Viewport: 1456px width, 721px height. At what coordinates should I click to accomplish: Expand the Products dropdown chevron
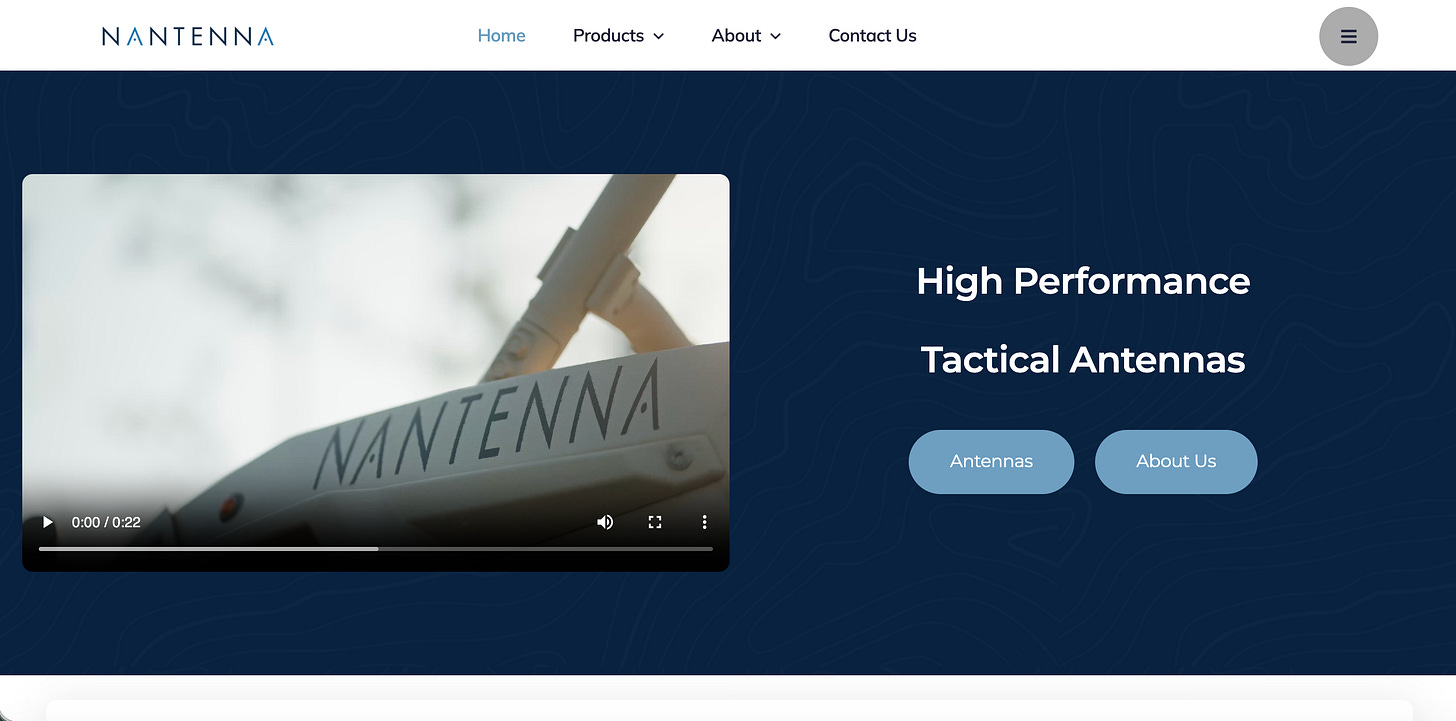click(659, 36)
